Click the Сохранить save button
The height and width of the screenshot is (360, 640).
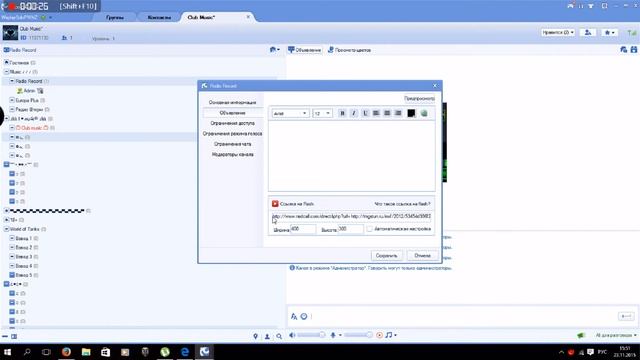(x=387, y=256)
